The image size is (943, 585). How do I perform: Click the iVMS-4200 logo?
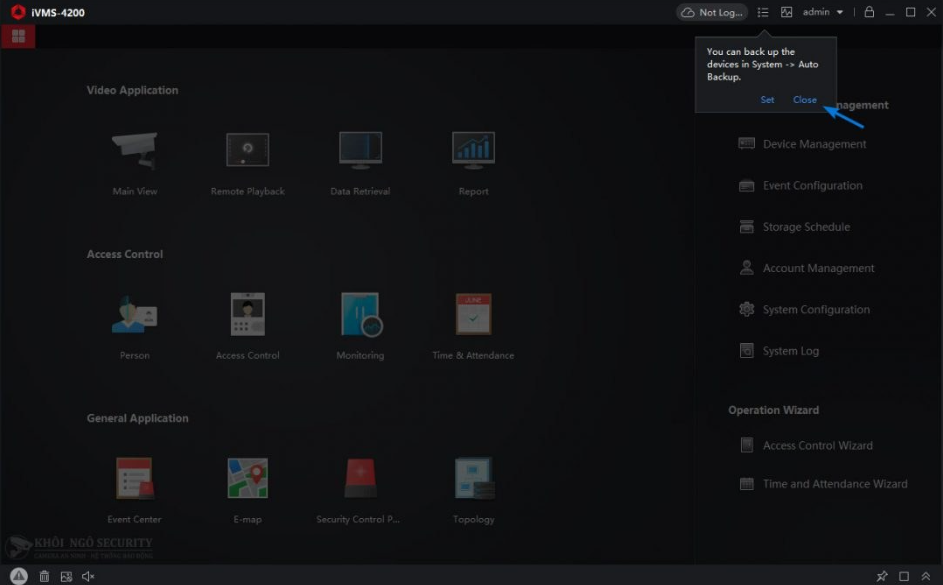pos(18,12)
